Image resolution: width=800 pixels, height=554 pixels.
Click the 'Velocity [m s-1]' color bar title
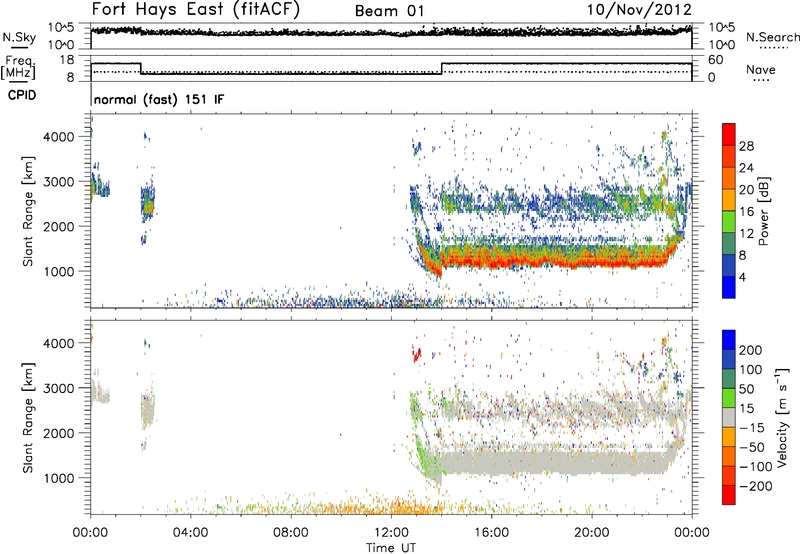[x=781, y=417]
